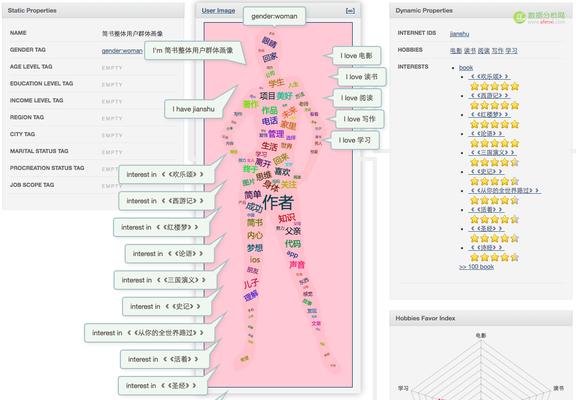Click the 电影 axis label on Hobbies Favor radar chart
This screenshot has height=400, width=576.
tap(481, 335)
